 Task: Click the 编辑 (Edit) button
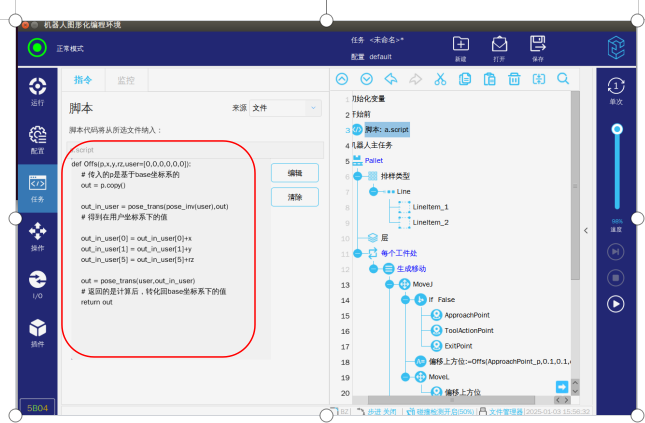pyautogui.click(x=295, y=173)
